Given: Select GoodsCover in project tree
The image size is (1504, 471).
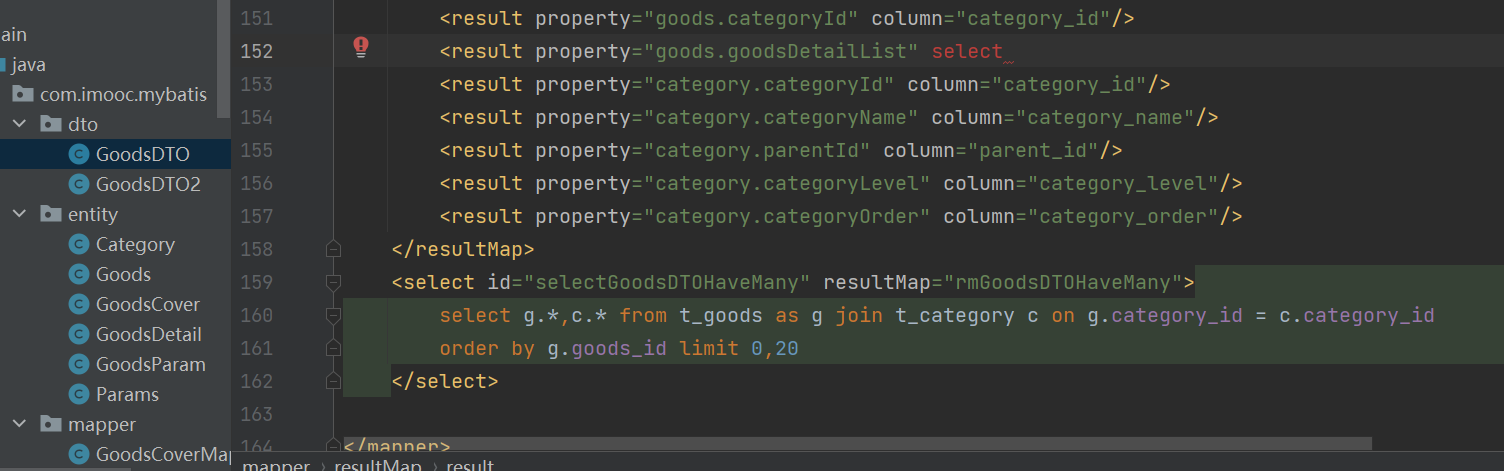Looking at the screenshot, I should [148, 304].
